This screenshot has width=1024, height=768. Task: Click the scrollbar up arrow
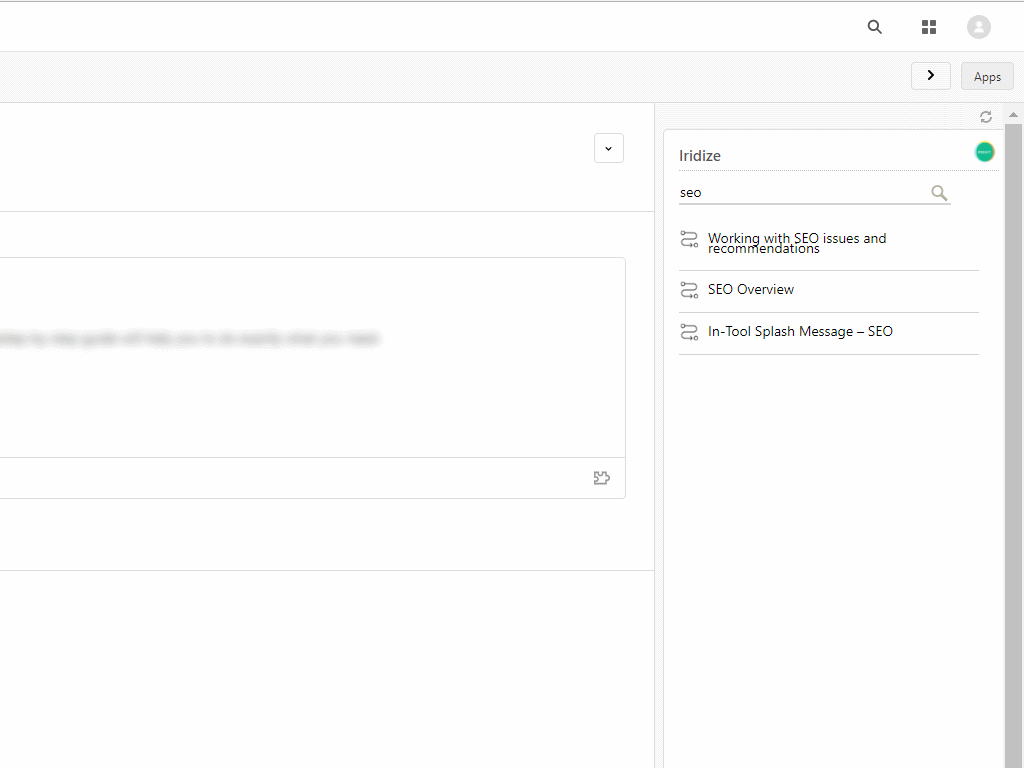click(1013, 114)
